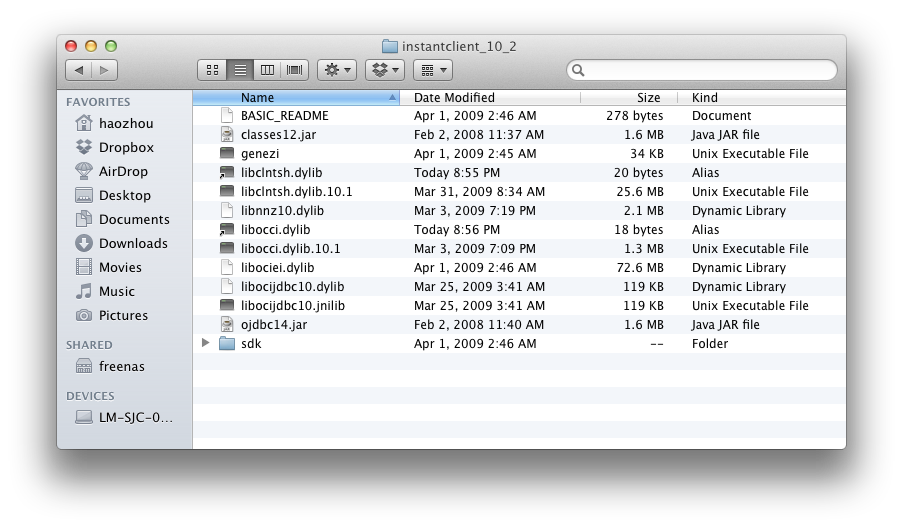
Task: Close the Finder window
Action: pyautogui.click(x=71, y=46)
